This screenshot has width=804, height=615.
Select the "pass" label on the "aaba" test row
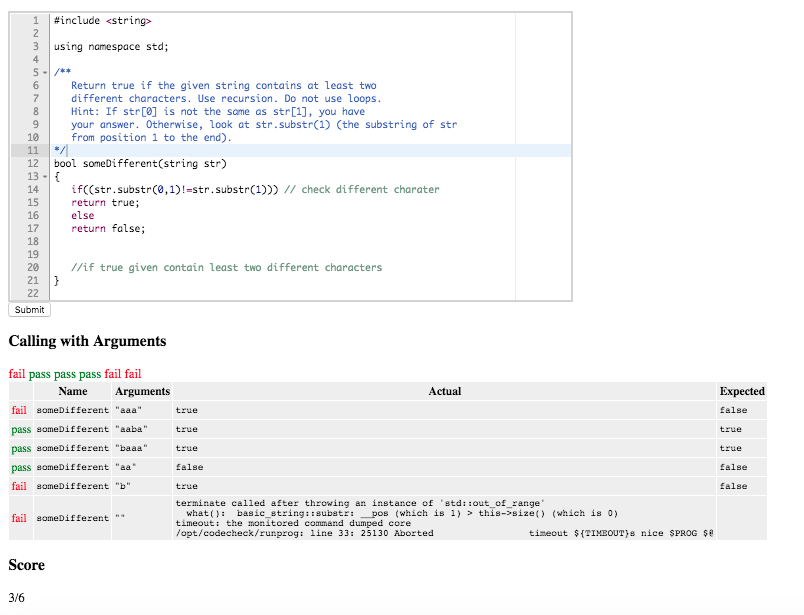click(20, 429)
